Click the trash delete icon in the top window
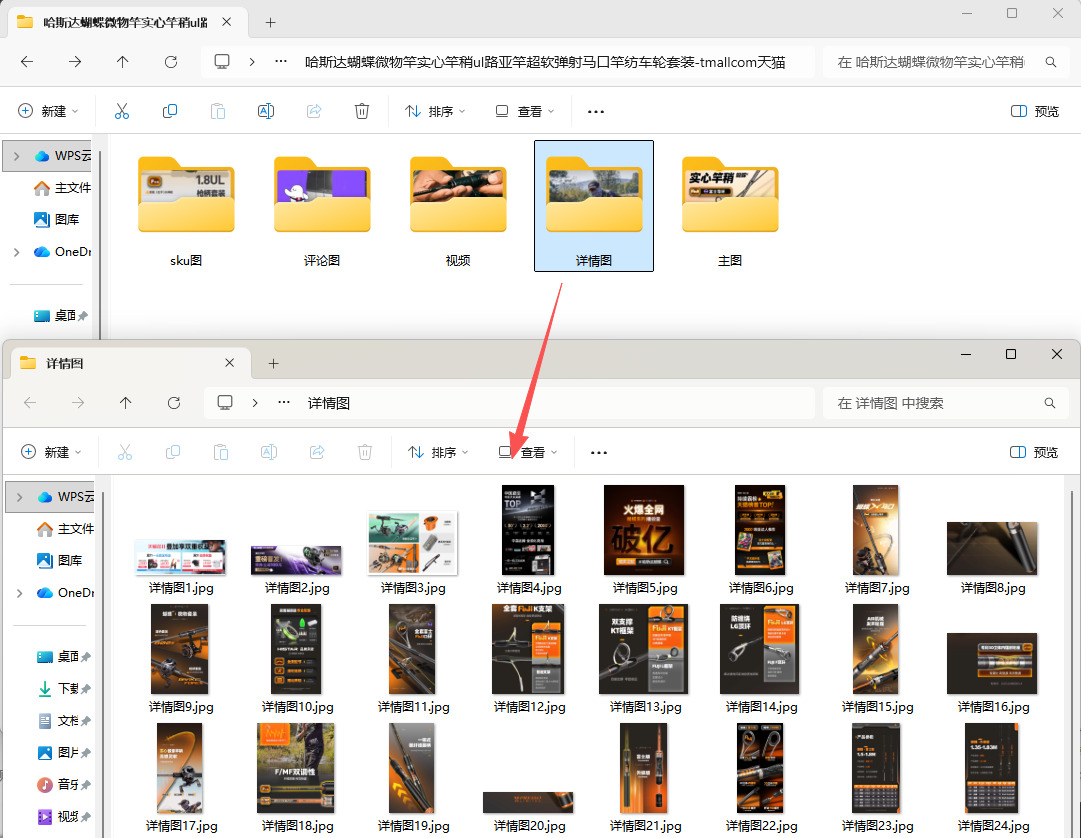 [x=362, y=111]
